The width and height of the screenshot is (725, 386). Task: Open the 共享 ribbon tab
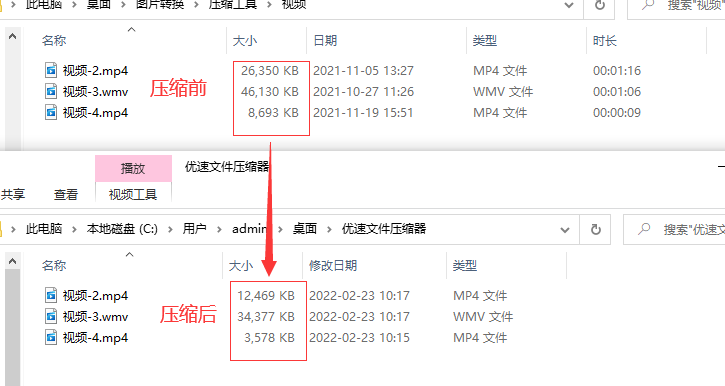[x=12, y=195]
